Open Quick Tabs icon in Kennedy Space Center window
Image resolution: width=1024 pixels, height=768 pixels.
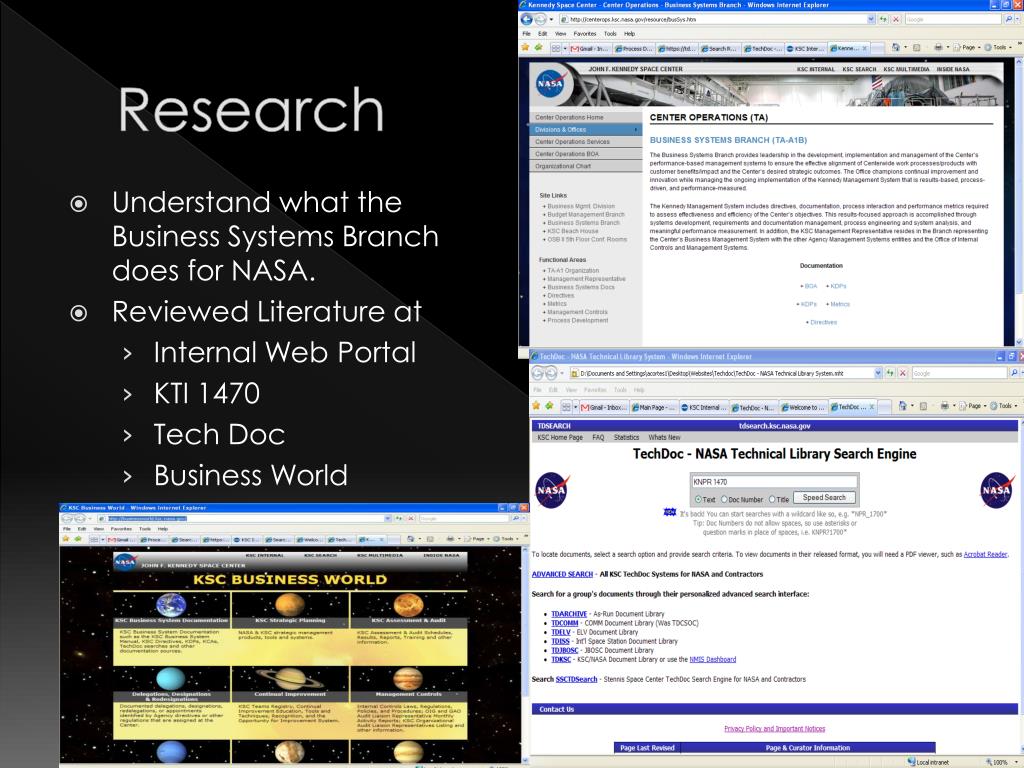[x=556, y=48]
